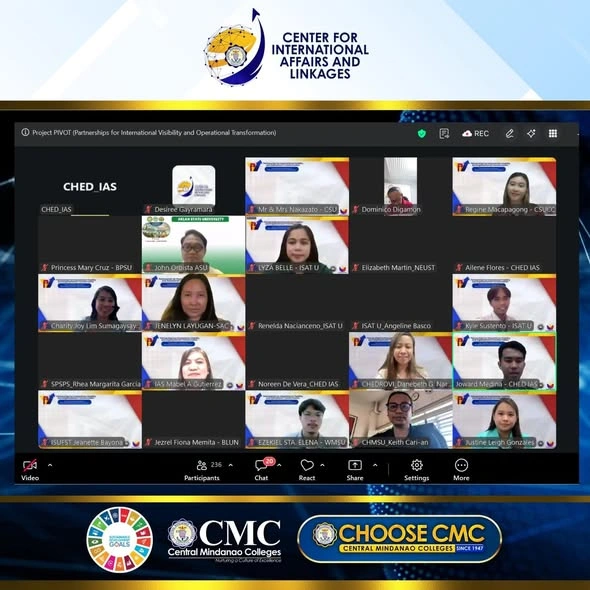Click muted mic icon beside Princess Mary Cruz

click(x=45, y=268)
